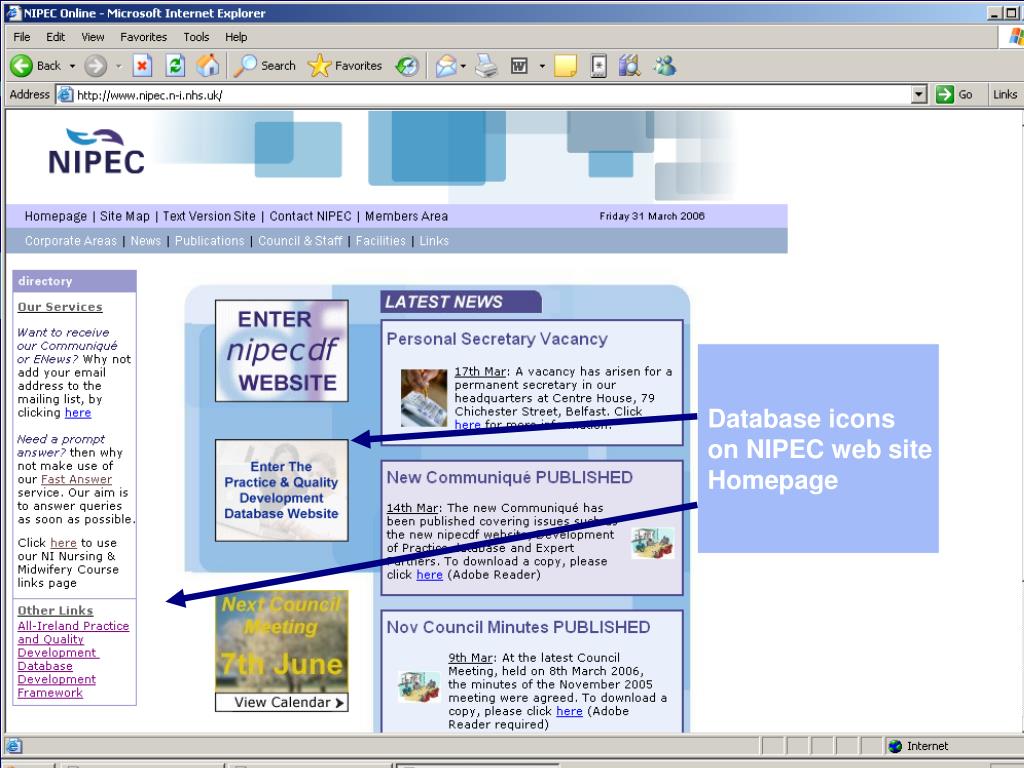The image size is (1024, 768).
Task: Open the Messenger people icon
Action: coord(665,65)
